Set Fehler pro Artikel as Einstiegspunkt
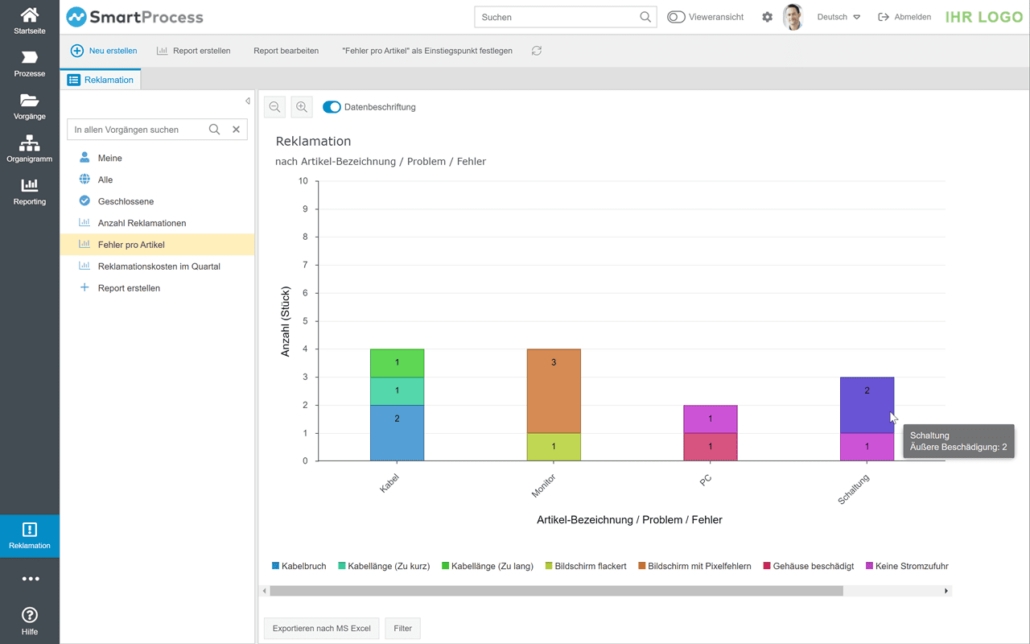1030x644 pixels. click(x=427, y=51)
